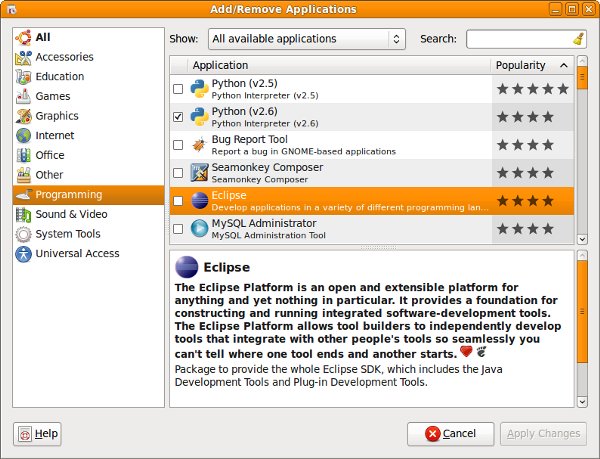600x459 pixels.
Task: Select the Bug Report Tool name text
Action: point(249,139)
